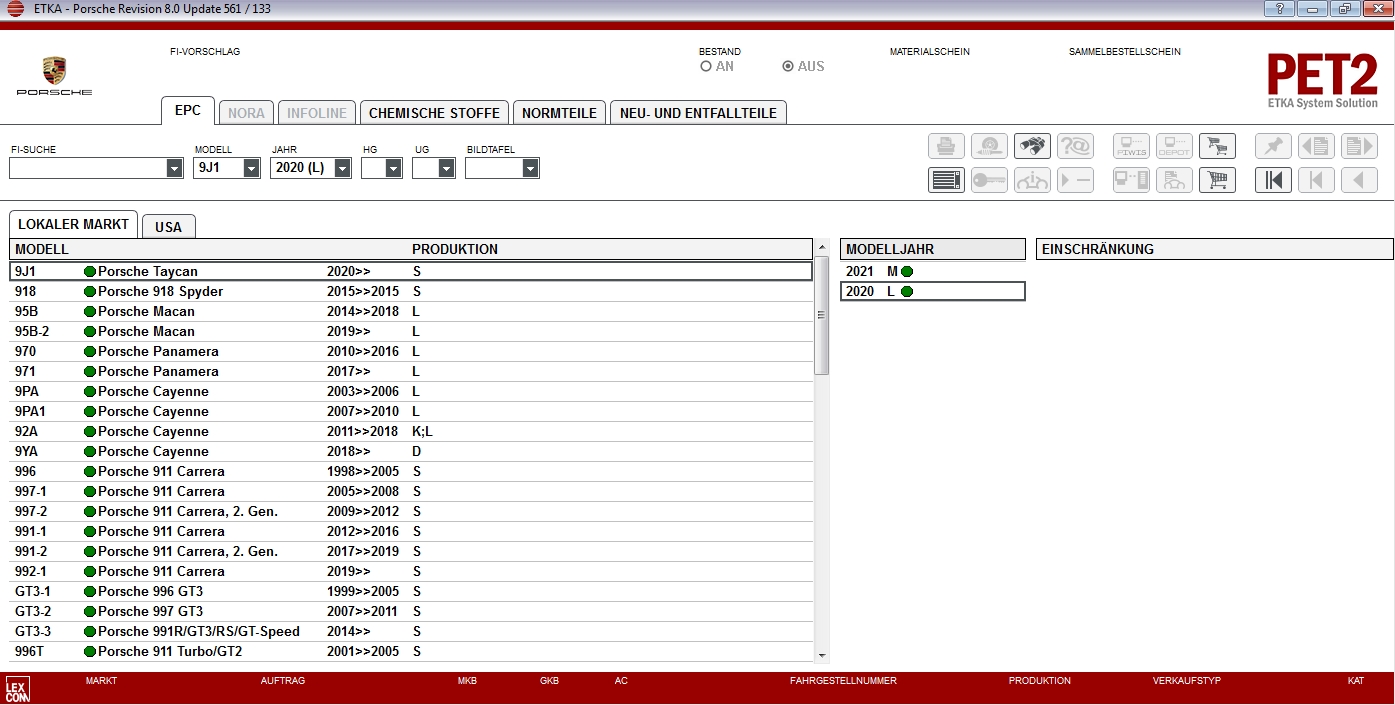Click the key icon in toolbar
This screenshot has height=705, width=1395.
click(x=989, y=180)
